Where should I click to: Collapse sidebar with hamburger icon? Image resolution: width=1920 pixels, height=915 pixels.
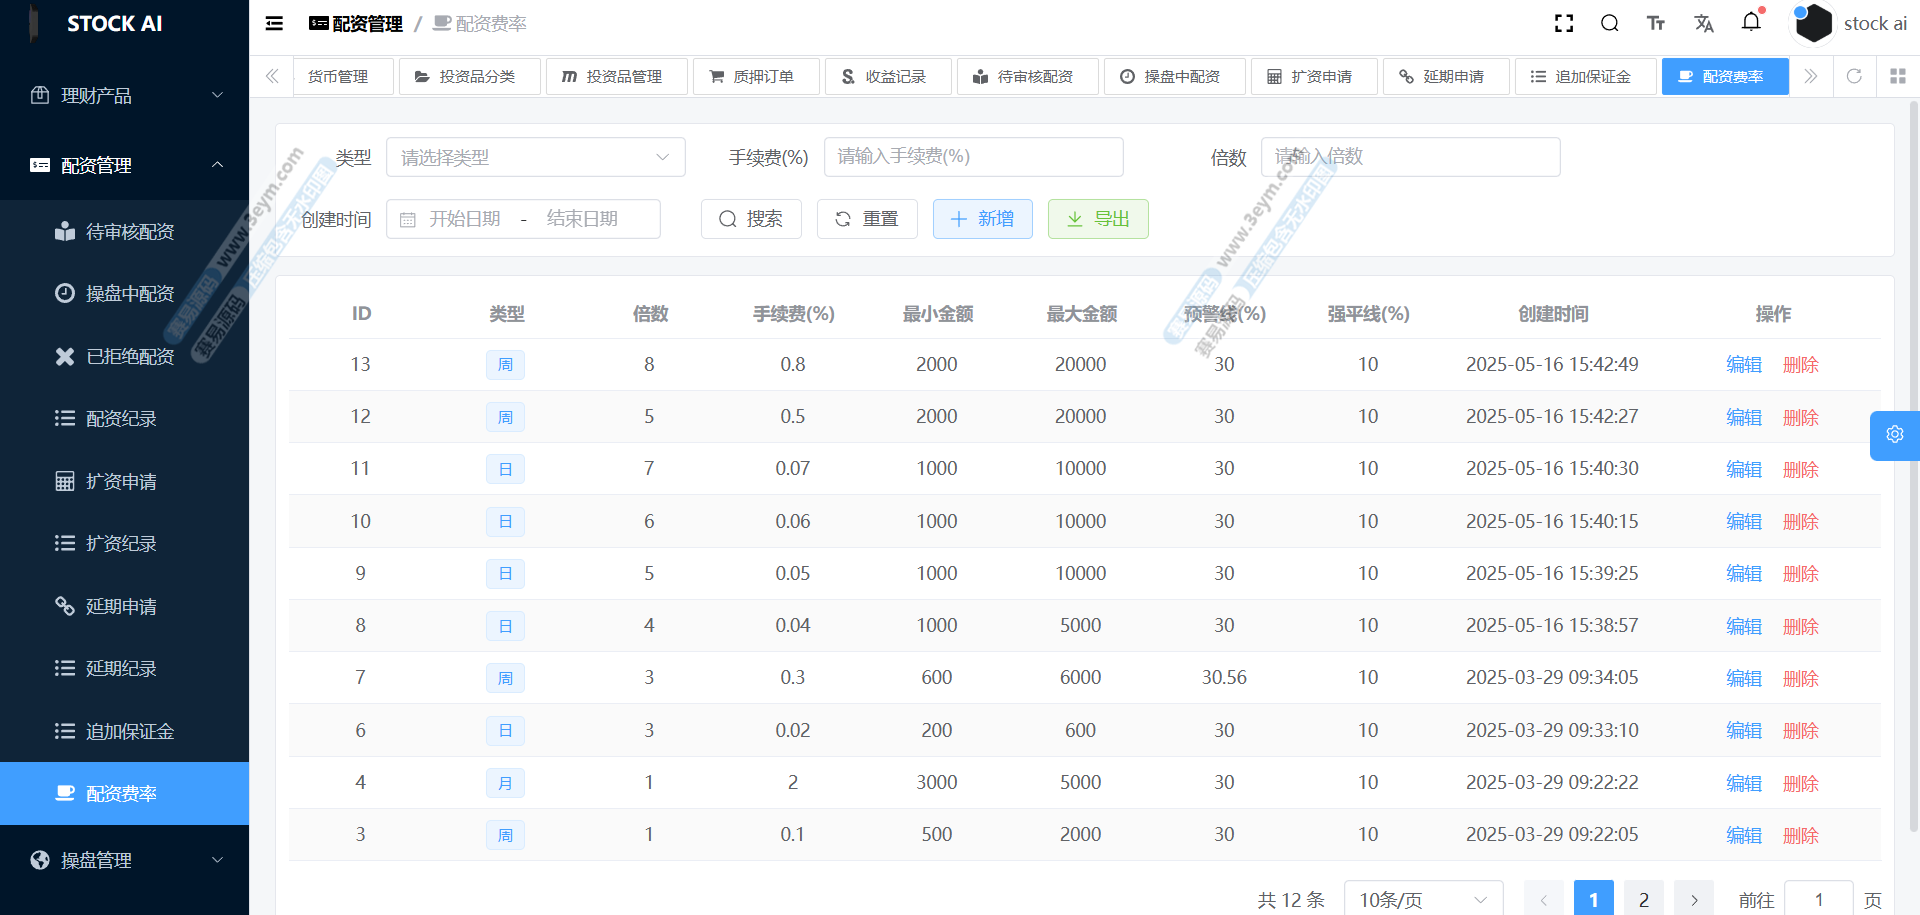tap(274, 23)
